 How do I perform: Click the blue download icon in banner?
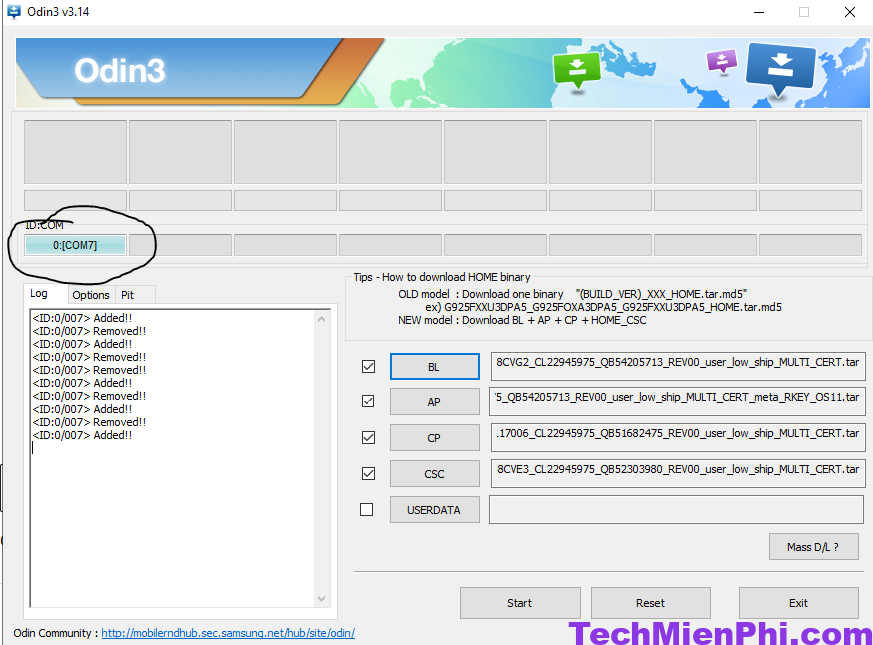click(x=780, y=67)
